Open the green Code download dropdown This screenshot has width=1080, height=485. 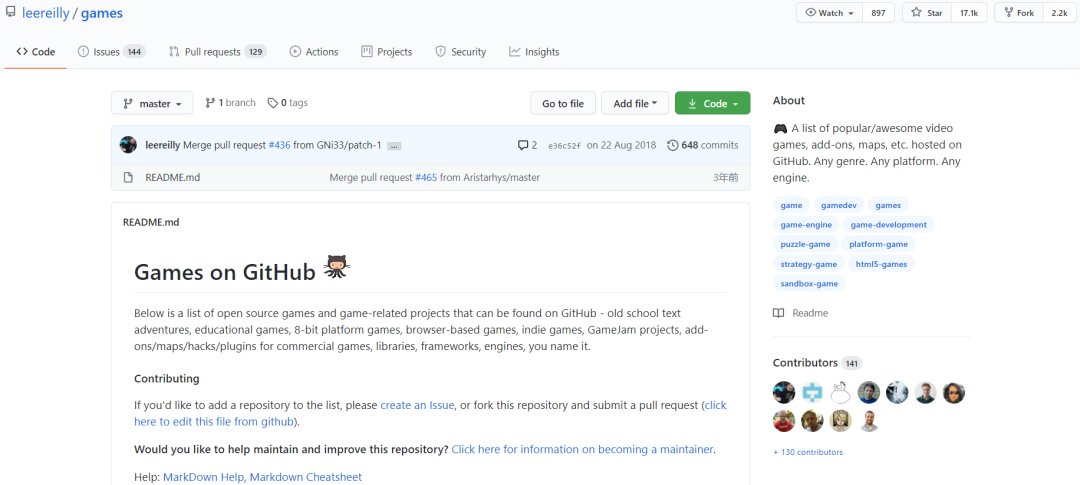pyautogui.click(x=713, y=103)
